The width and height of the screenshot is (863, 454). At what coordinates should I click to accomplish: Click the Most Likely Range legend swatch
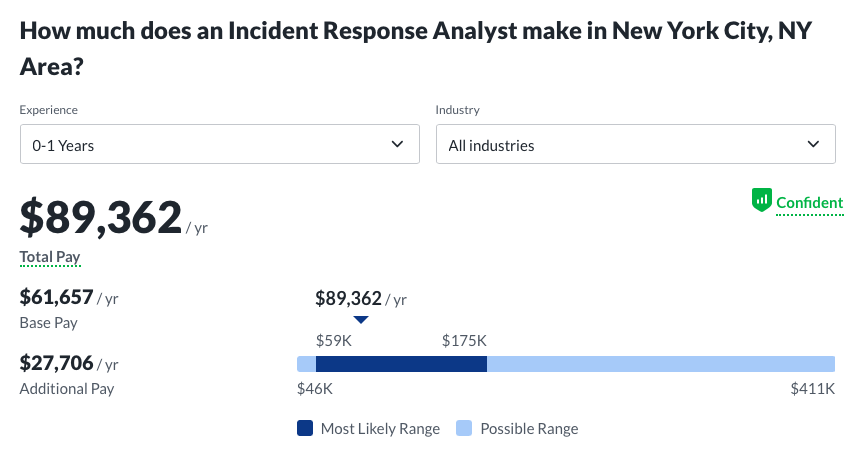(x=305, y=429)
